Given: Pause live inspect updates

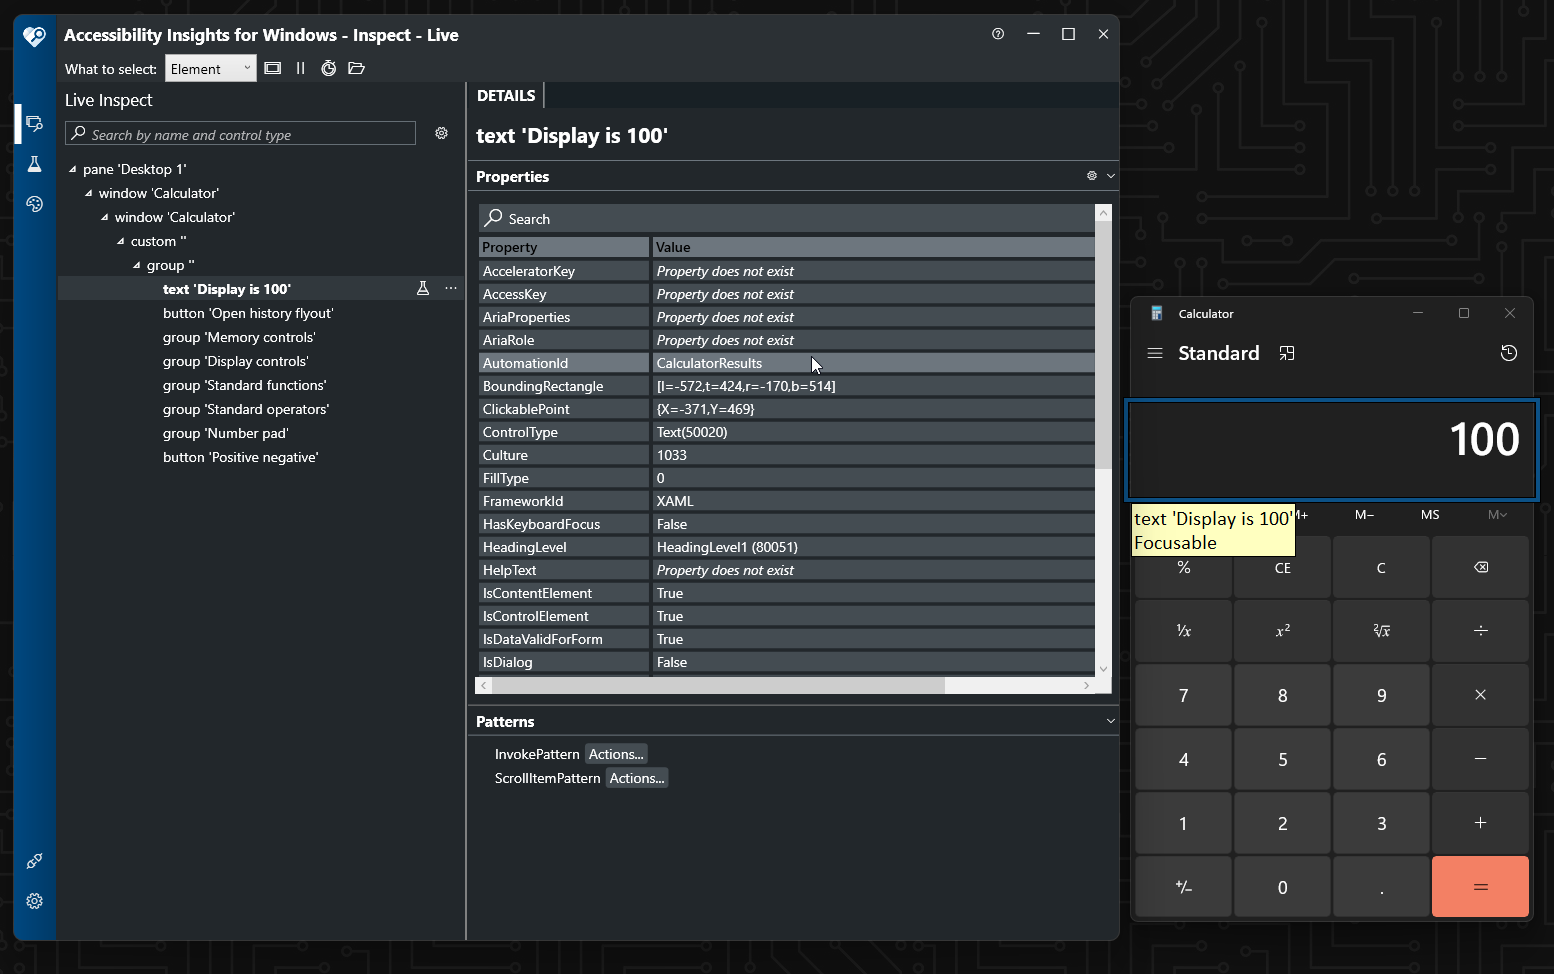Looking at the screenshot, I should [300, 68].
